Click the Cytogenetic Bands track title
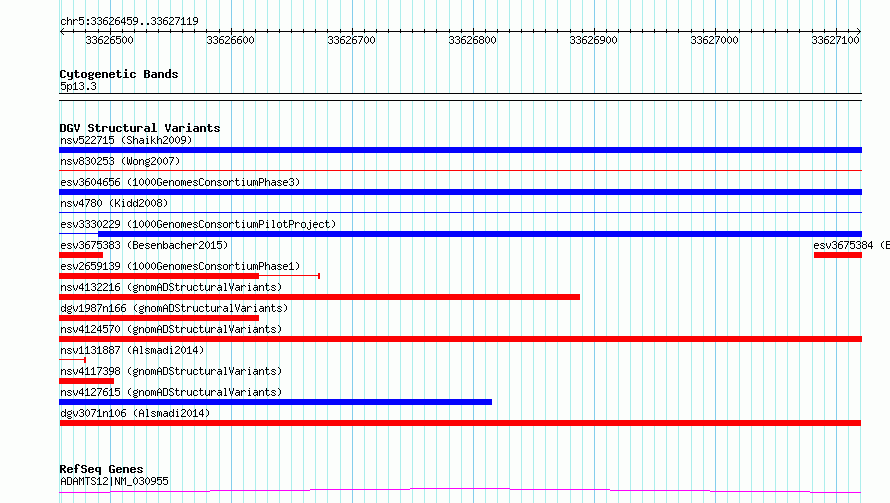Viewport: 890px width, 503px height. tap(119, 74)
